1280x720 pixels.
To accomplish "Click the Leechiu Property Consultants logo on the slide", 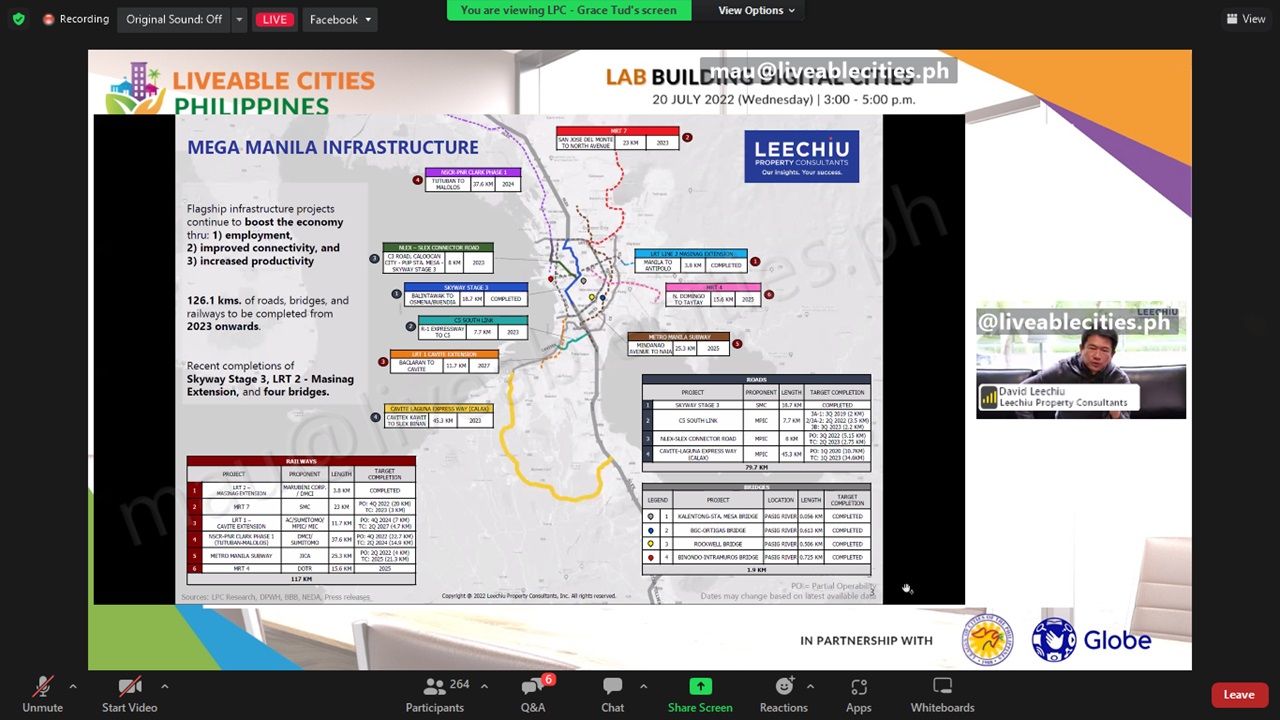I will pos(801,156).
